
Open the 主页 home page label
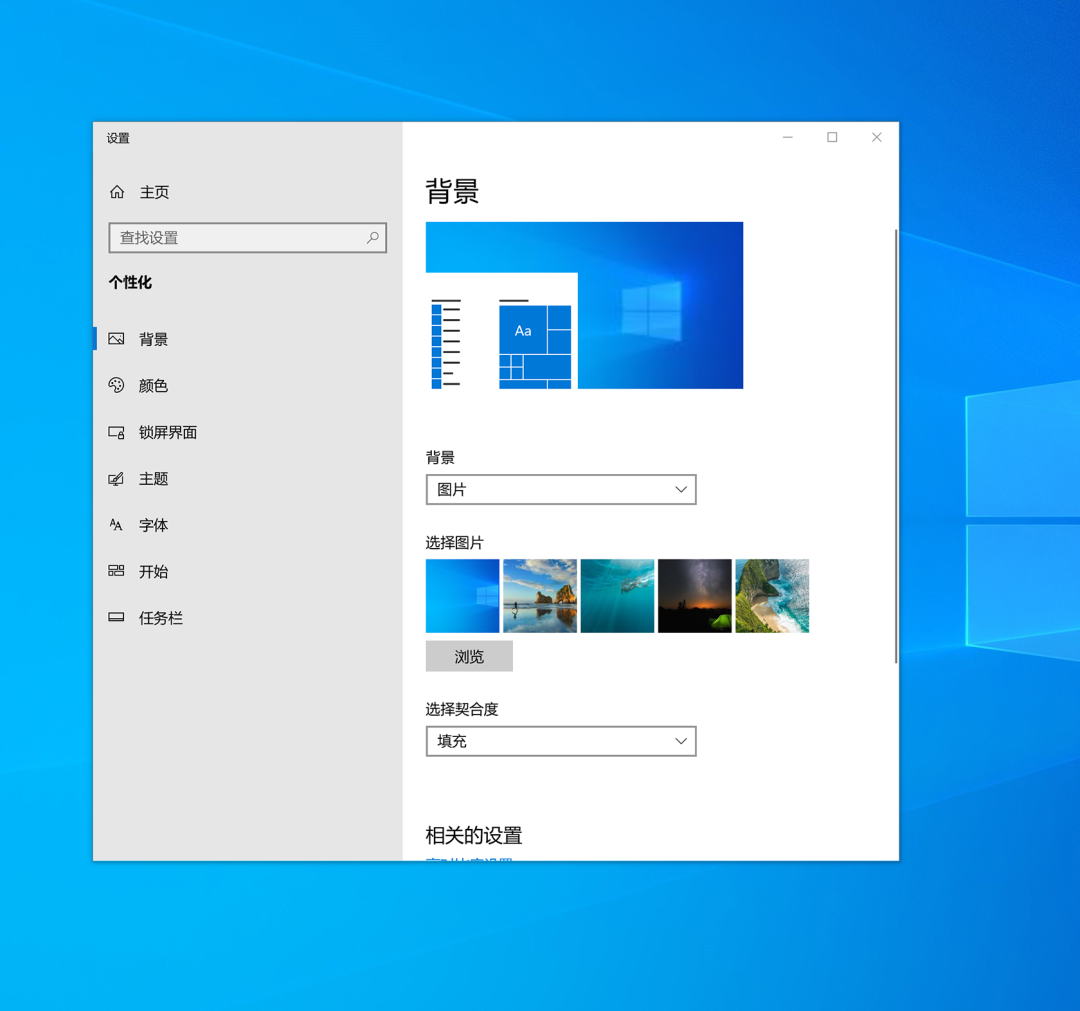click(x=154, y=192)
